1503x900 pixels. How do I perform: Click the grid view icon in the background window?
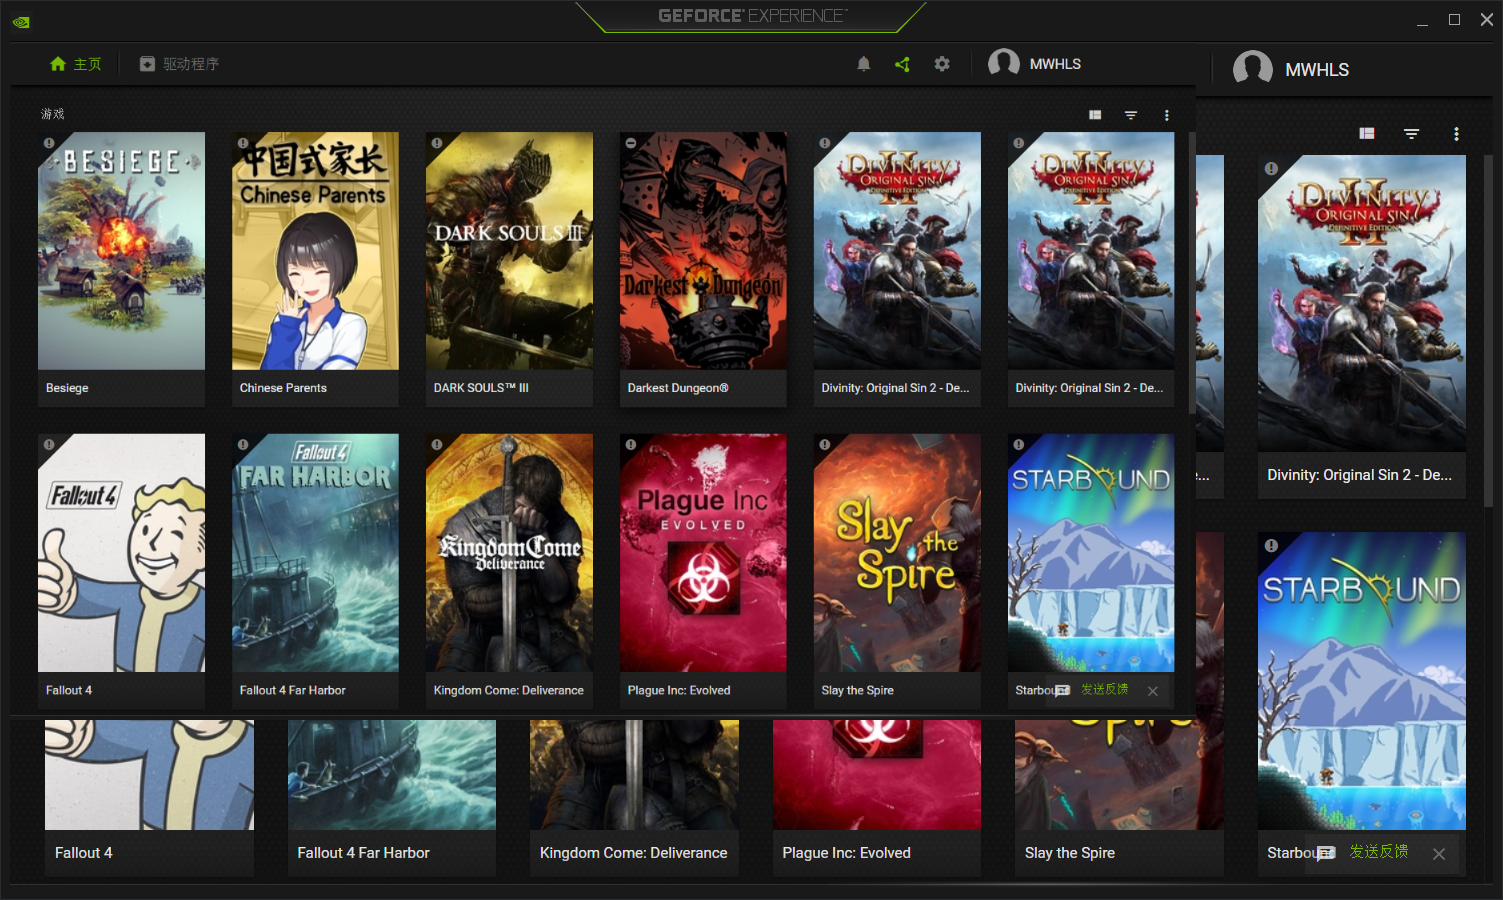1367,134
